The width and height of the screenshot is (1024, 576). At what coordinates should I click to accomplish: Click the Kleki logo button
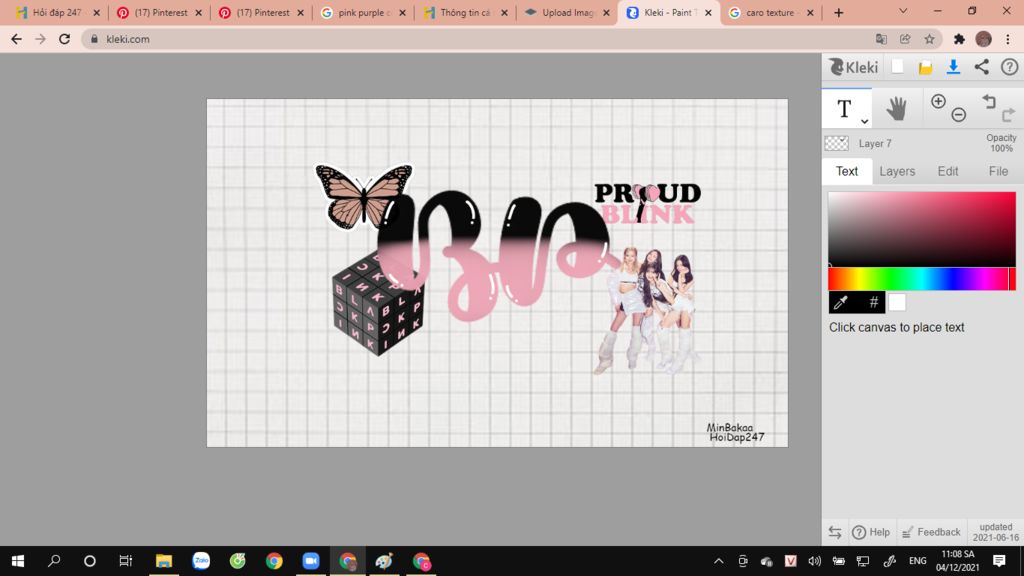coord(854,67)
